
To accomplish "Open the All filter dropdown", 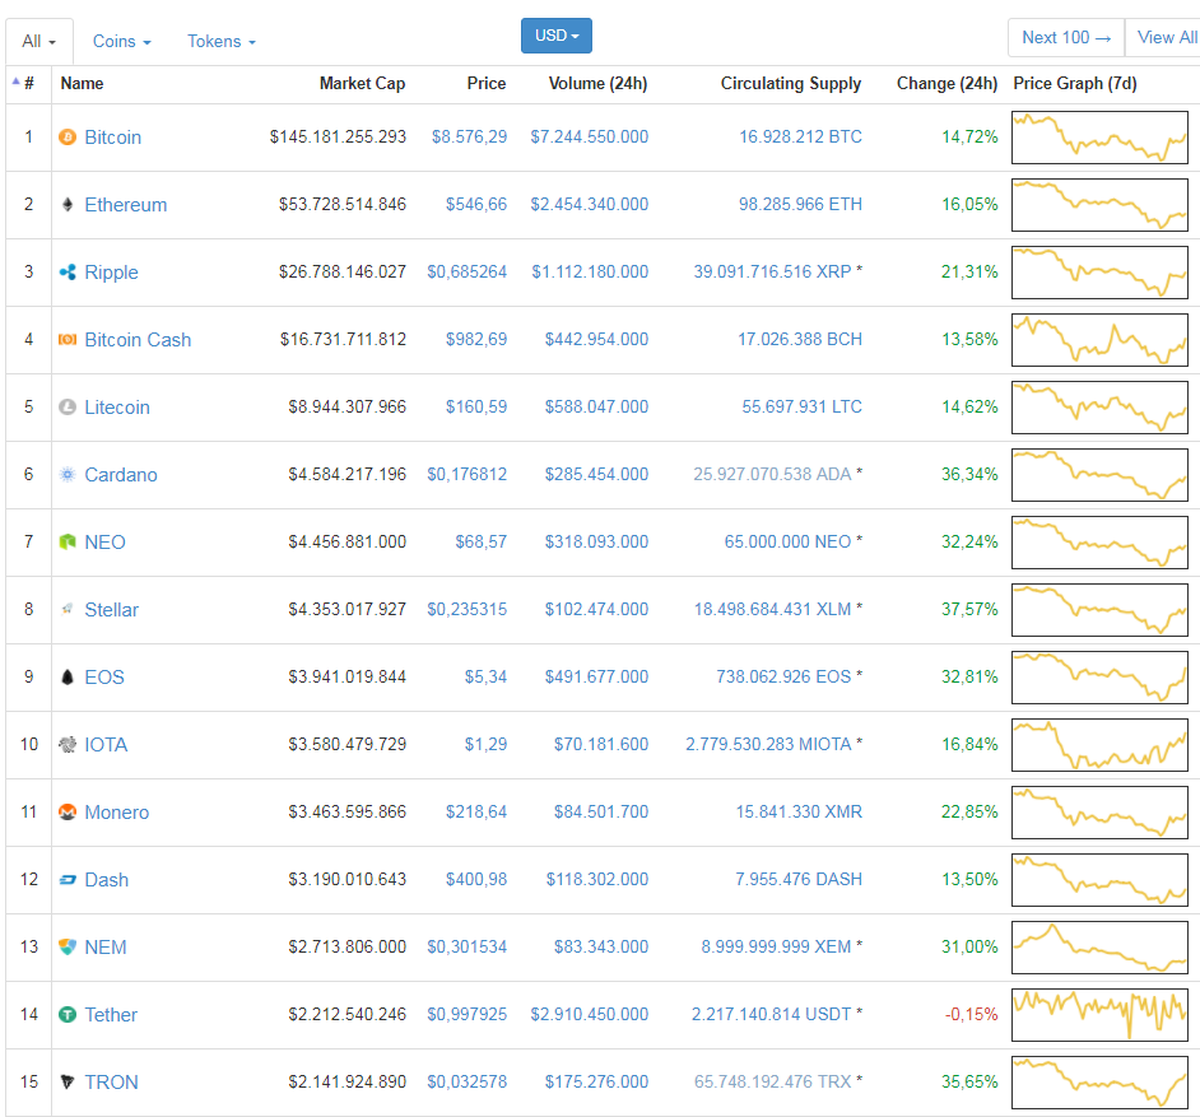I will [x=39, y=41].
